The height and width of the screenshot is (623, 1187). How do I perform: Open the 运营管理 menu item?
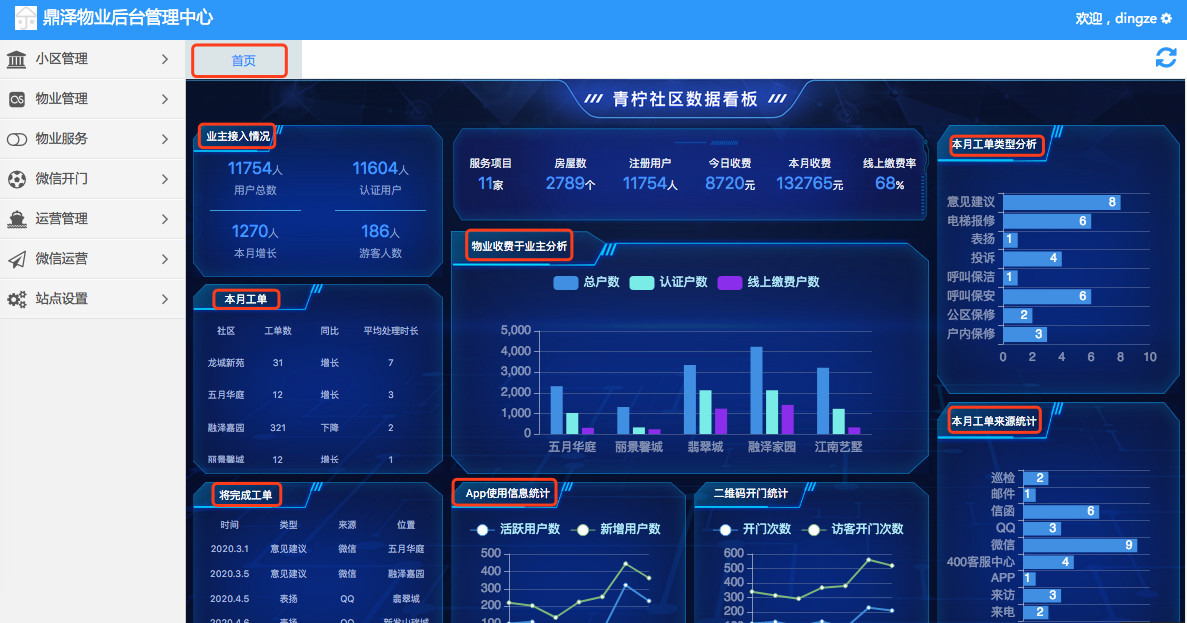point(92,220)
